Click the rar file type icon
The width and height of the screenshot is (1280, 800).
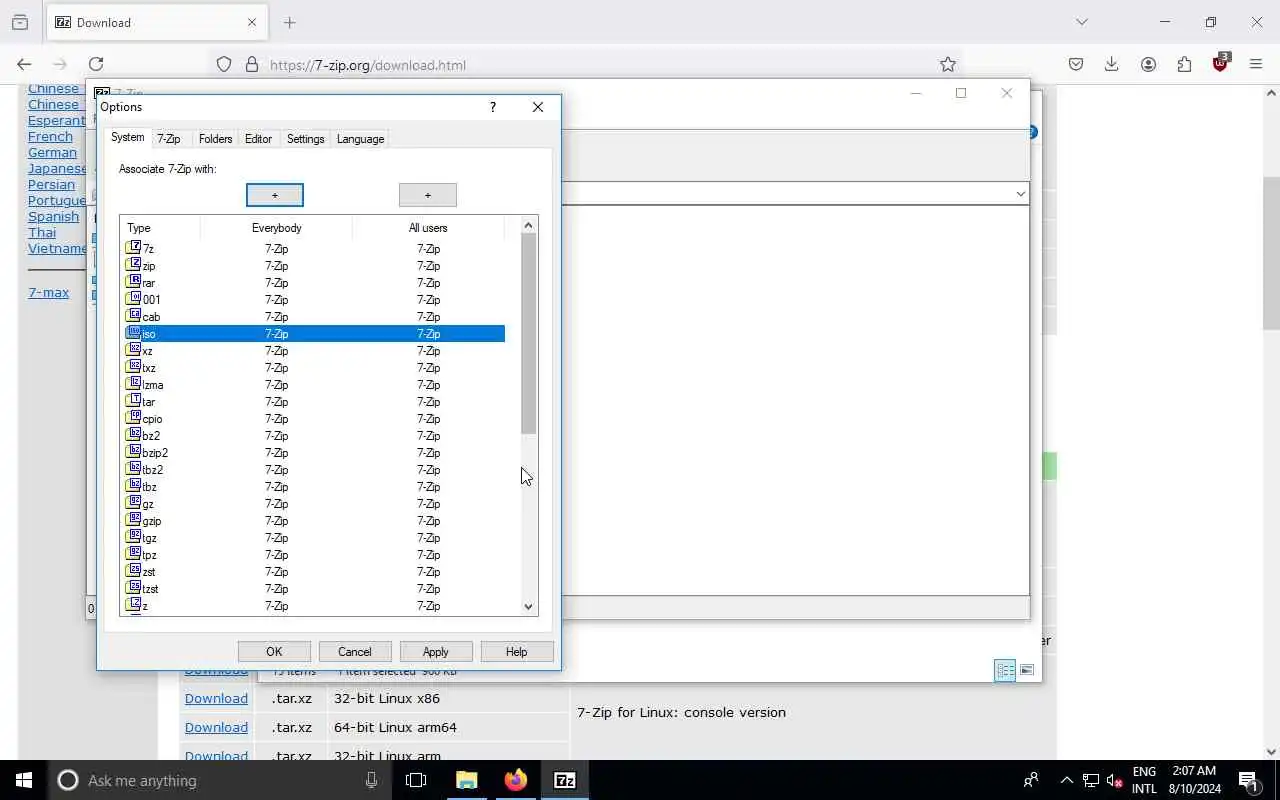(x=134, y=282)
